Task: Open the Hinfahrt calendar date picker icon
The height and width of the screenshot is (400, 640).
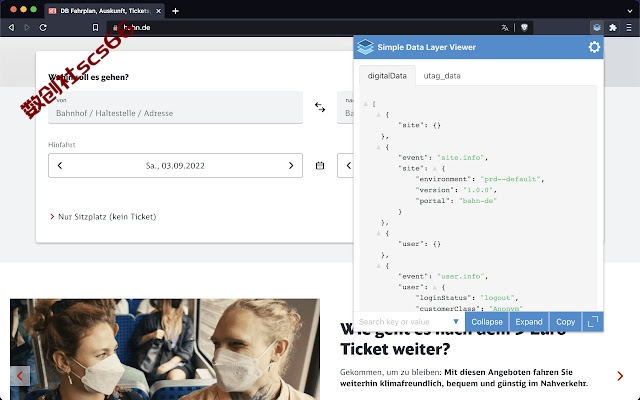Action: coord(320,165)
